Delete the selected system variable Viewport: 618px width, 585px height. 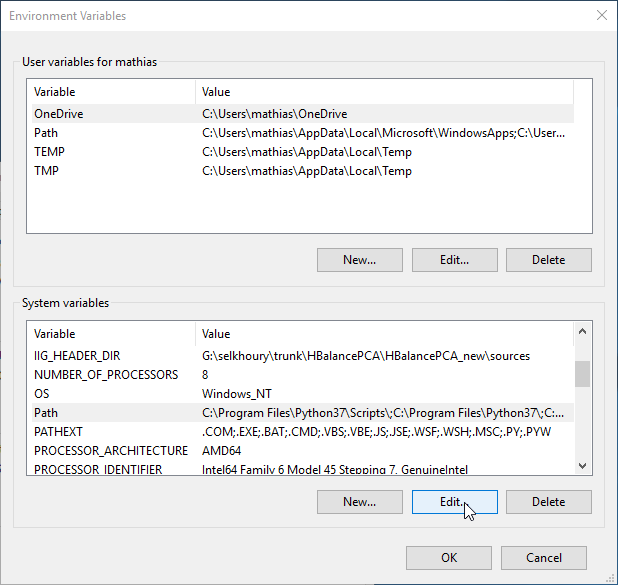[x=549, y=502]
